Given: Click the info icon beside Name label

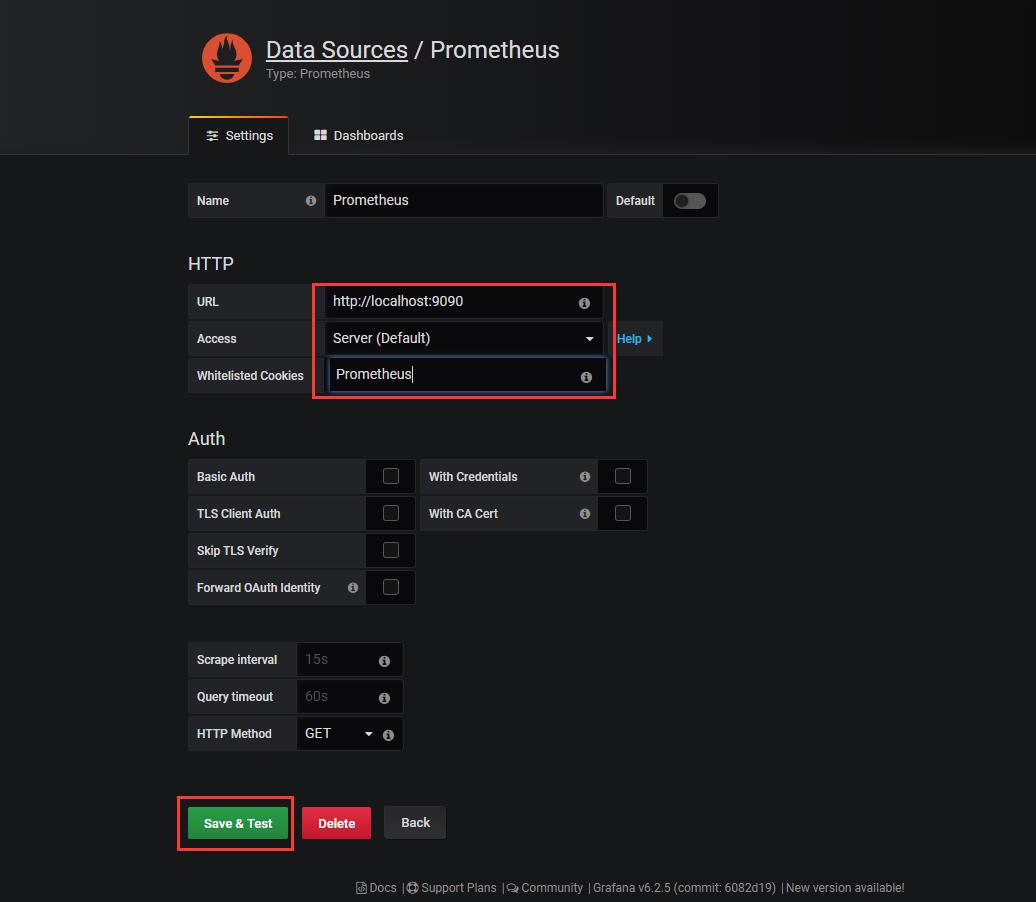Looking at the screenshot, I should pos(311,201).
